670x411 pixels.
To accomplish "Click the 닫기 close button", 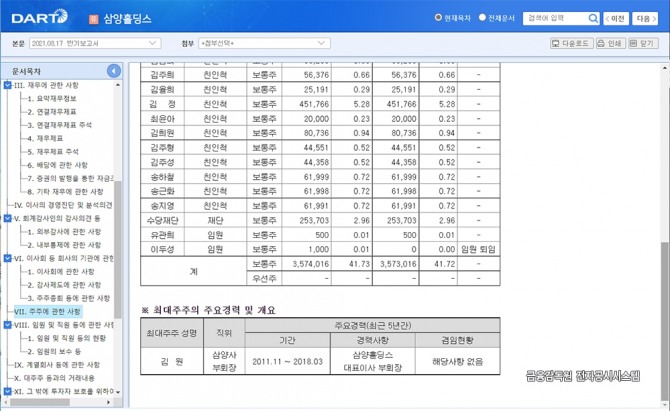I will [643, 44].
